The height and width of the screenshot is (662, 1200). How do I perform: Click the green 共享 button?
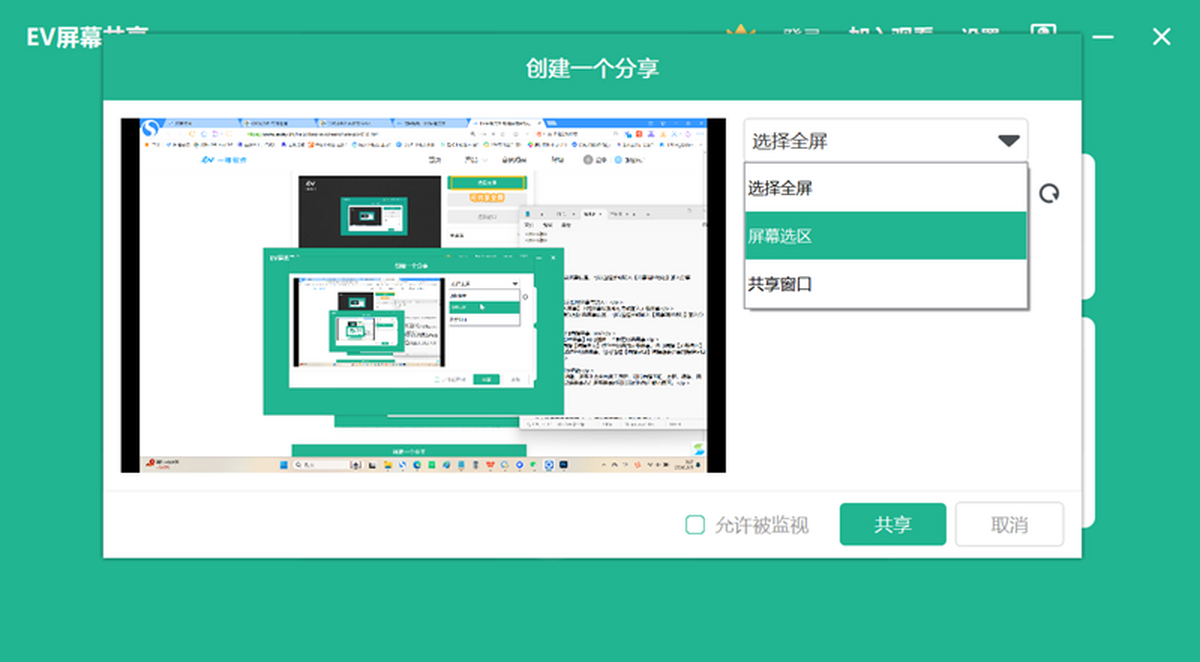[893, 524]
